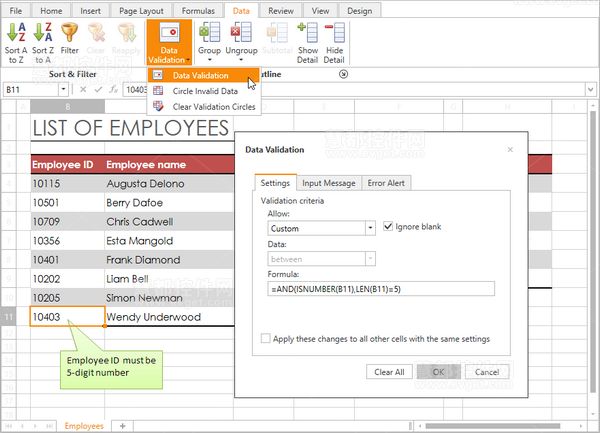600x433 pixels.
Task: Confirm validation with the OK button
Action: pos(439,372)
